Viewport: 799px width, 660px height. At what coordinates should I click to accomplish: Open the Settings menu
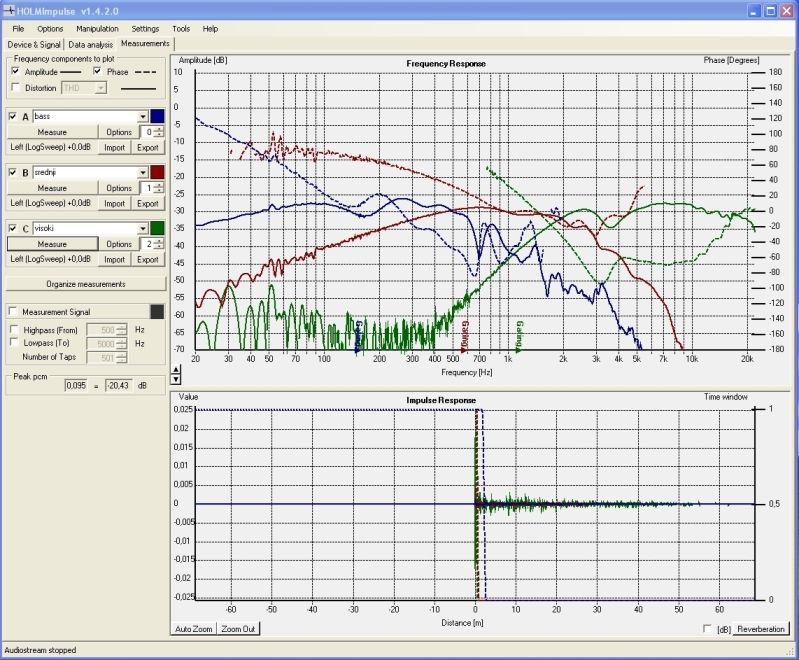[145, 29]
